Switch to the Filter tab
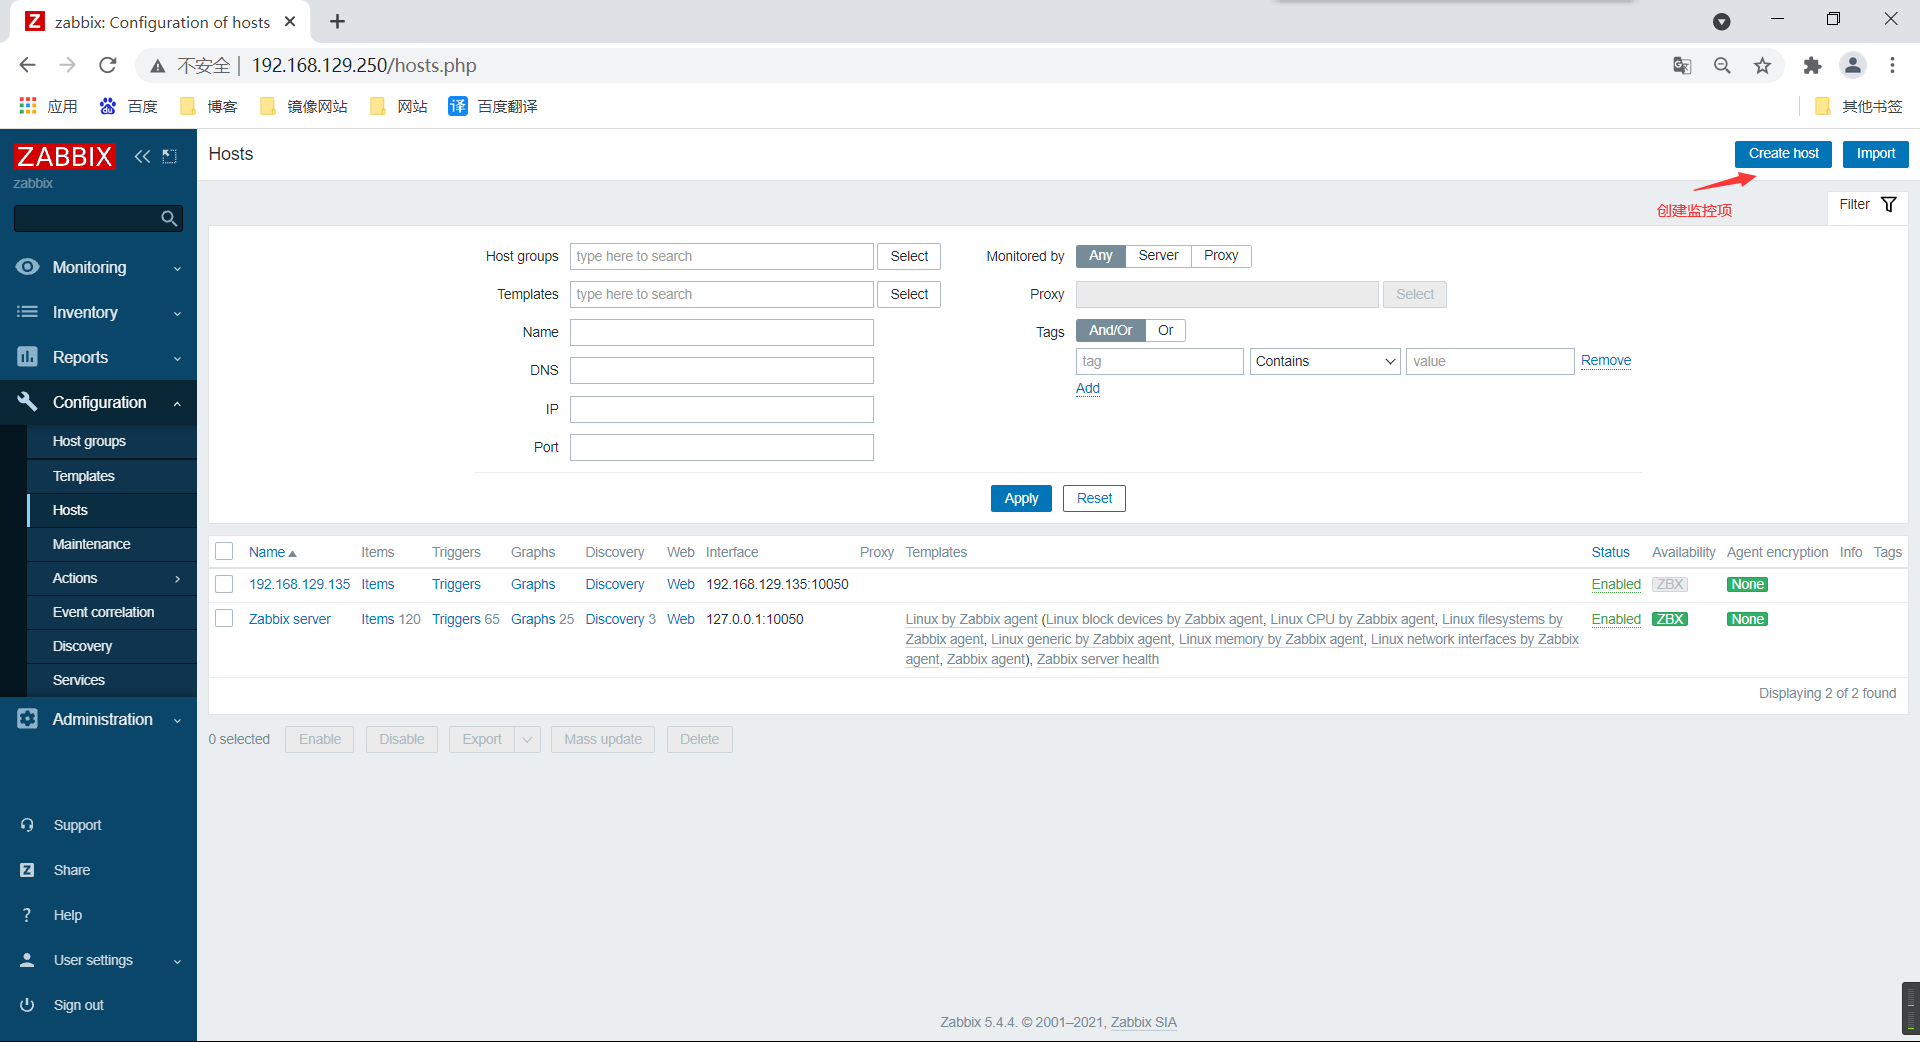This screenshot has width=1920, height=1042. [x=1867, y=205]
